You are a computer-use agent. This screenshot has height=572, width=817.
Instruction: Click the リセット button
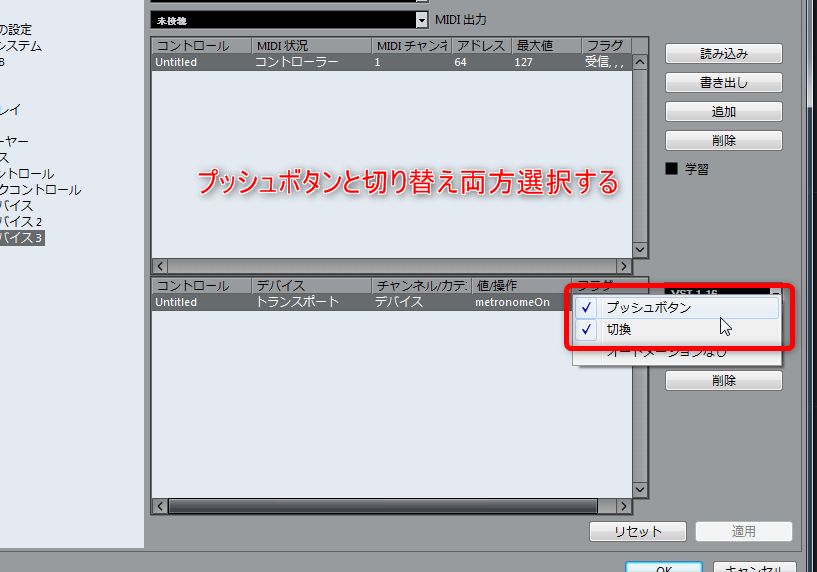pos(638,531)
